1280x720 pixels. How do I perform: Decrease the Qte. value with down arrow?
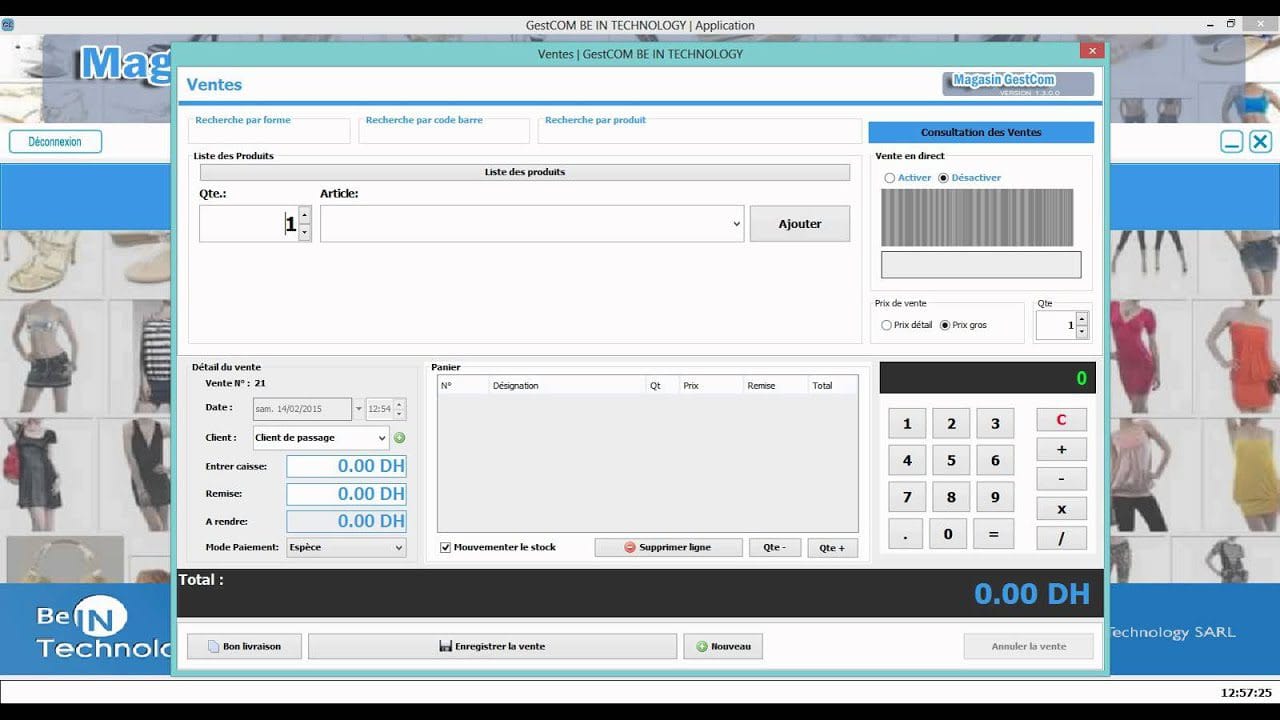[x=304, y=233]
